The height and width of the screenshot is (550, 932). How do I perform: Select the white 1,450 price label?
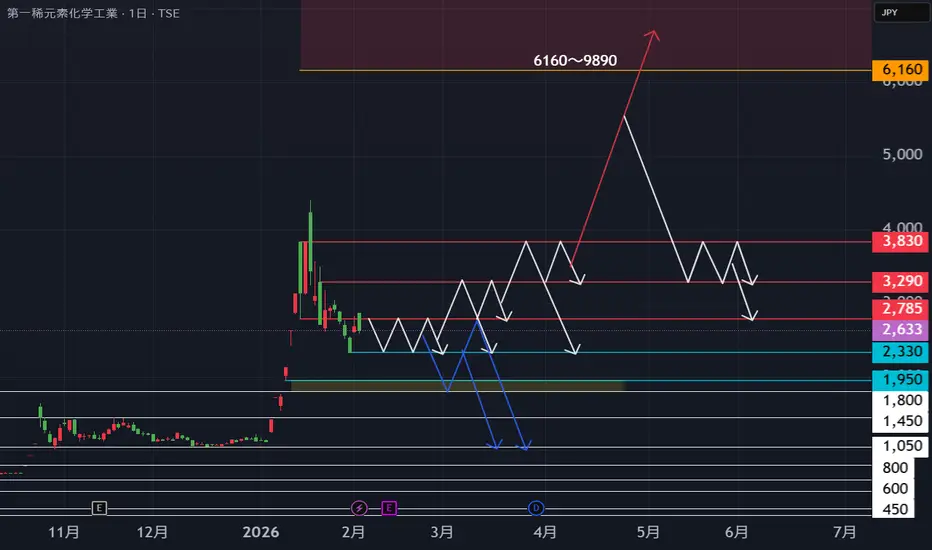900,422
